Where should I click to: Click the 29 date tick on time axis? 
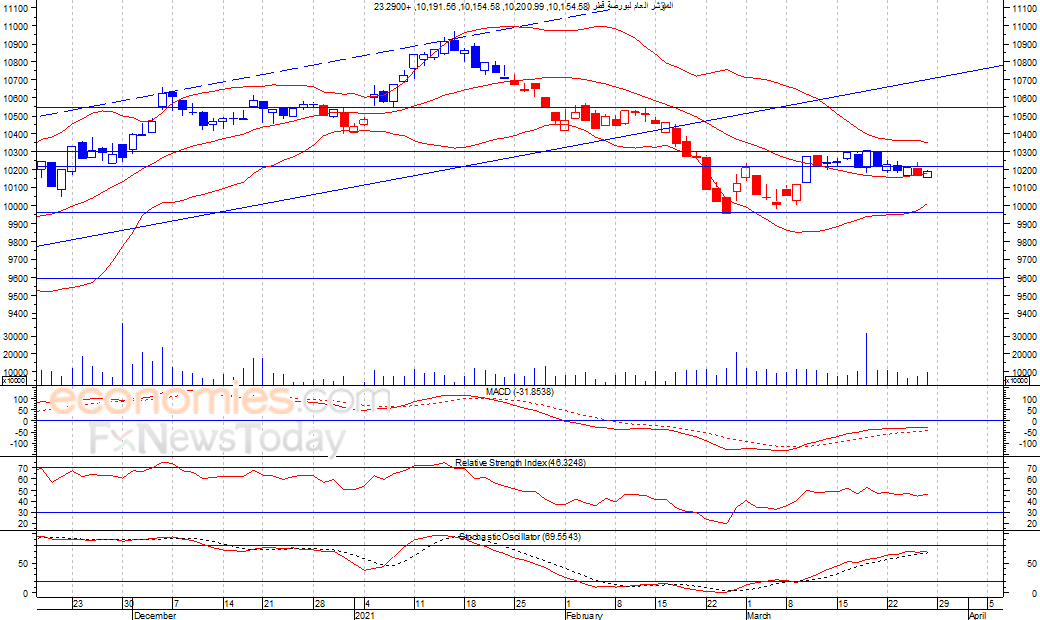943,603
